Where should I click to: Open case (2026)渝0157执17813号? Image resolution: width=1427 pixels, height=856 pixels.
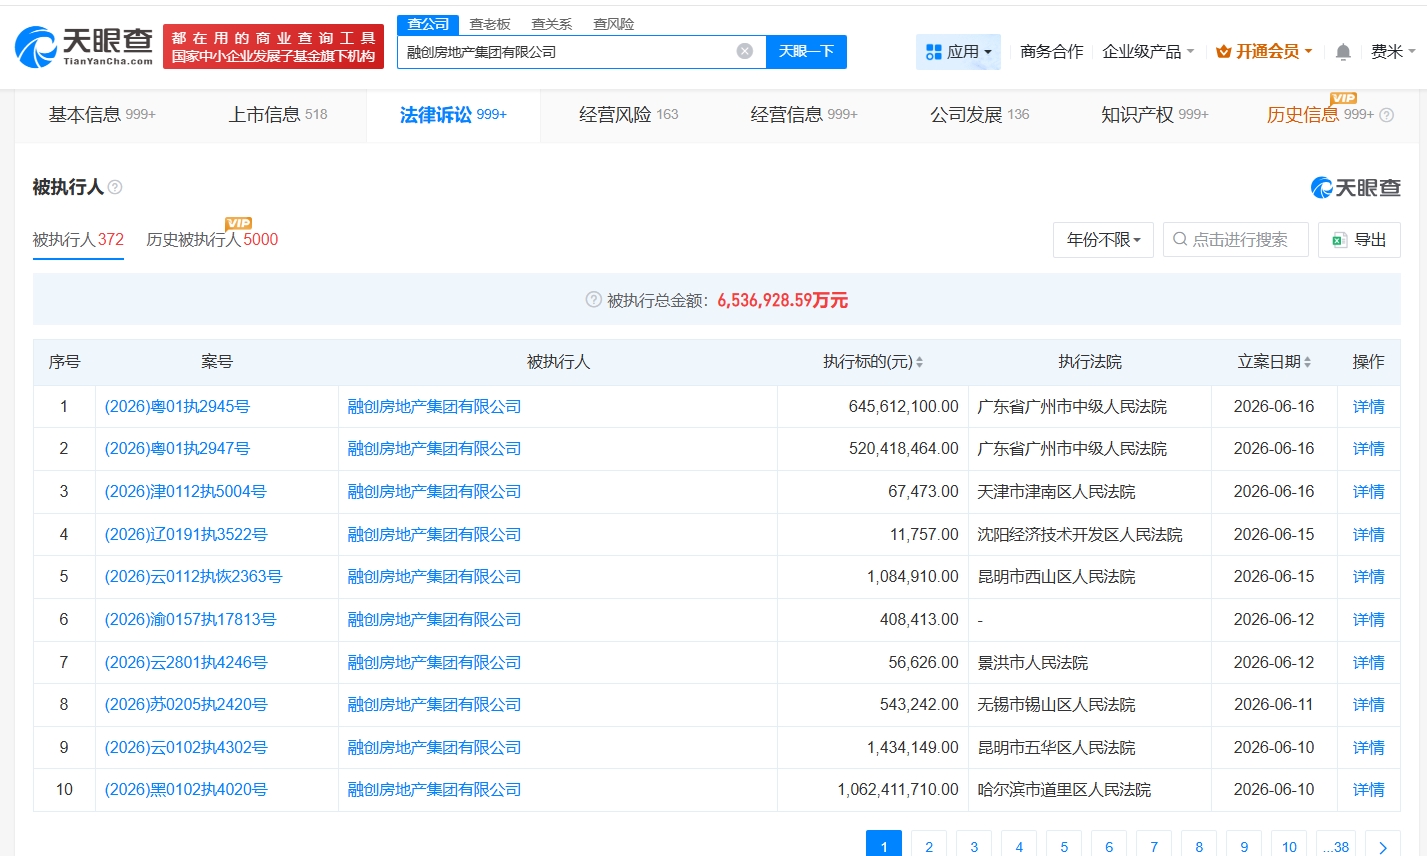190,620
